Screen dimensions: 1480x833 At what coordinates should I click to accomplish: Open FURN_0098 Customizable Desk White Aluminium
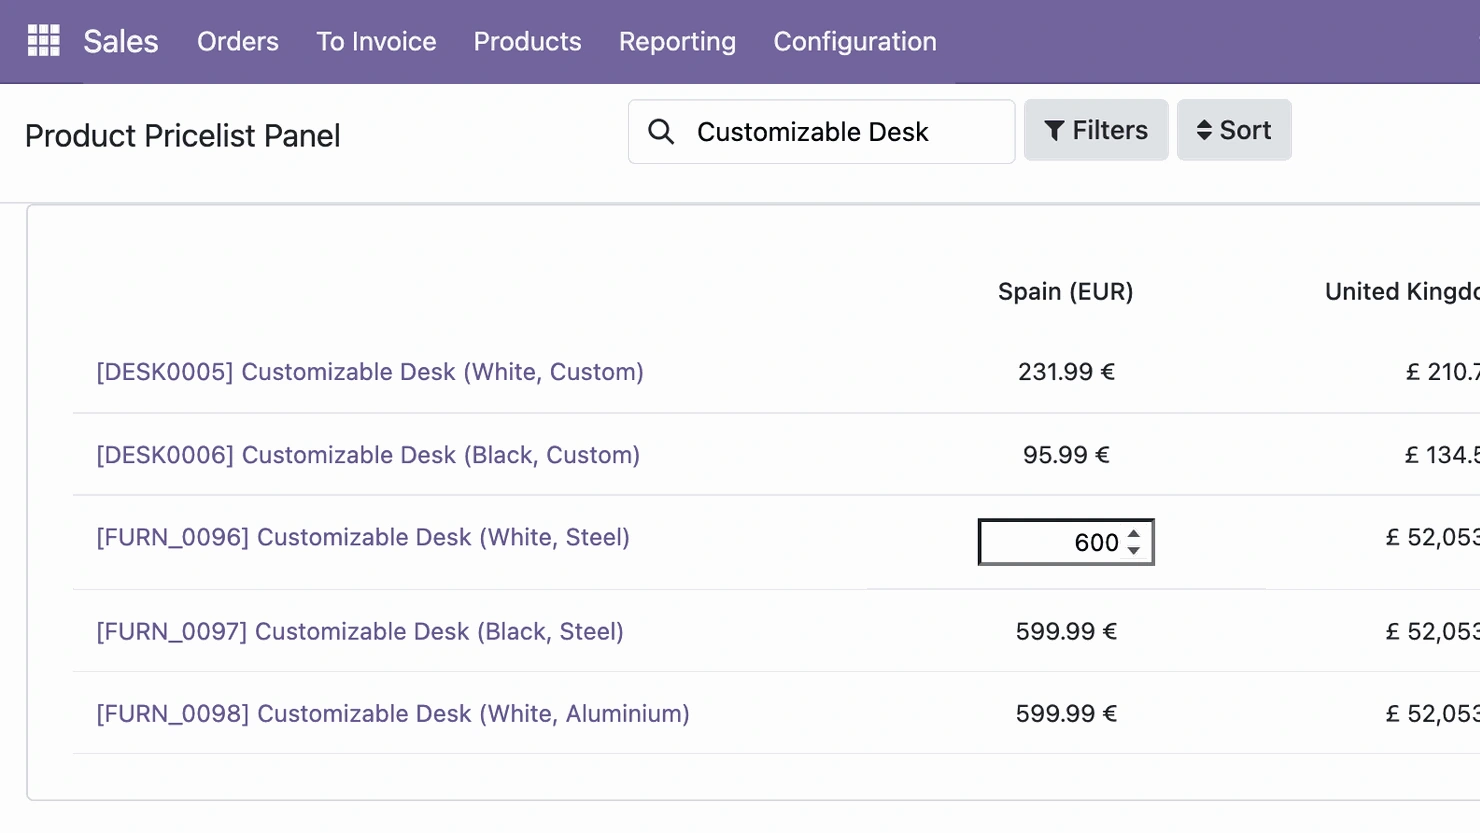[391, 713]
